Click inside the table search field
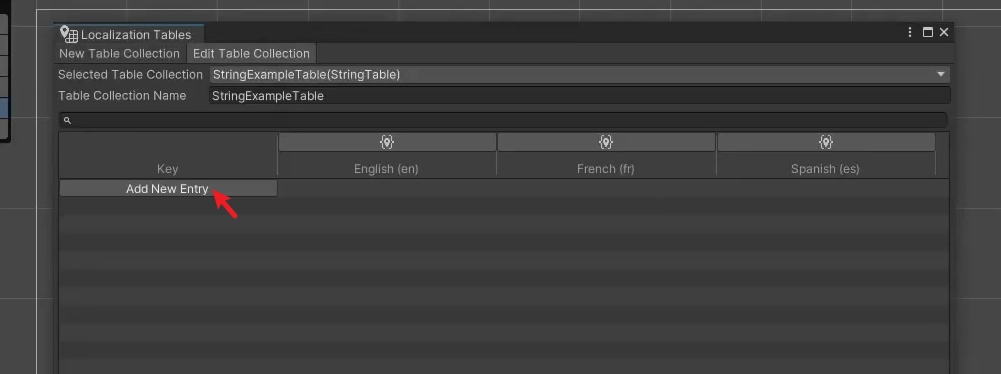Image resolution: width=1001 pixels, height=374 pixels. 503,120
